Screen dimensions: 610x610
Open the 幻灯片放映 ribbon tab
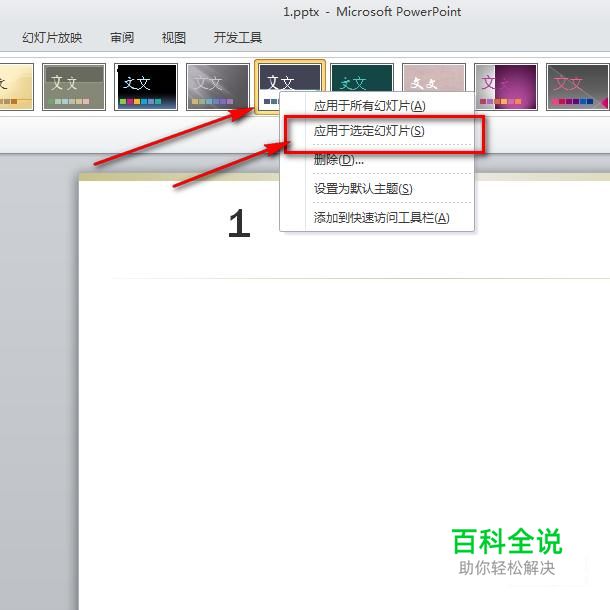(52, 38)
